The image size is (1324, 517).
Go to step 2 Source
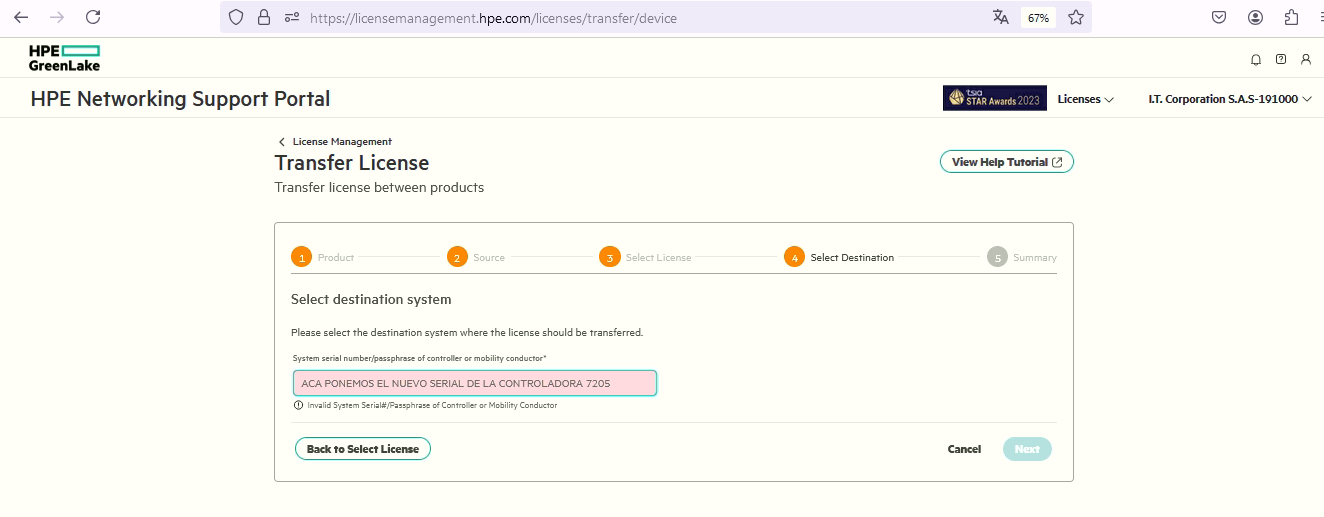tap(457, 257)
